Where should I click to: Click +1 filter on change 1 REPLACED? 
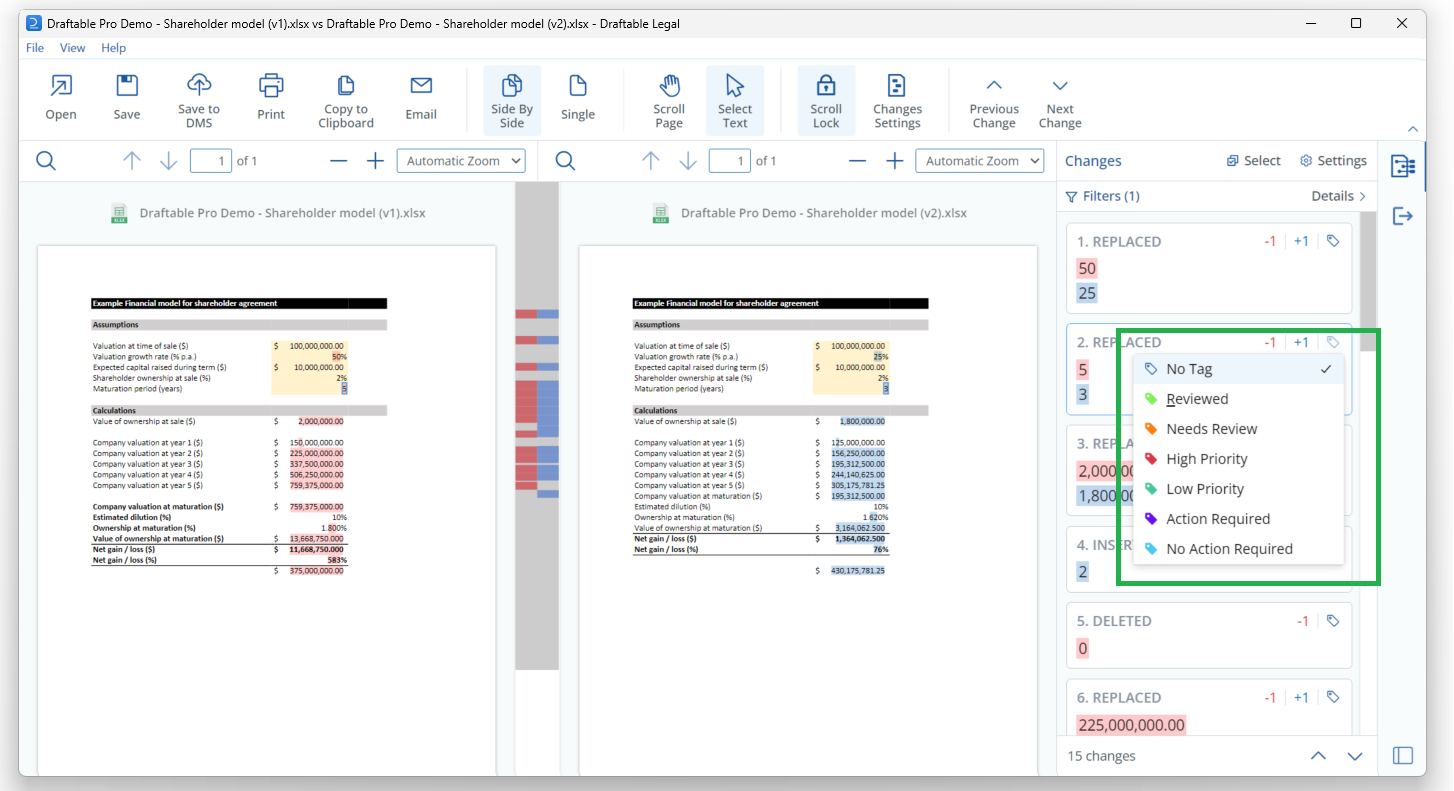[1301, 241]
